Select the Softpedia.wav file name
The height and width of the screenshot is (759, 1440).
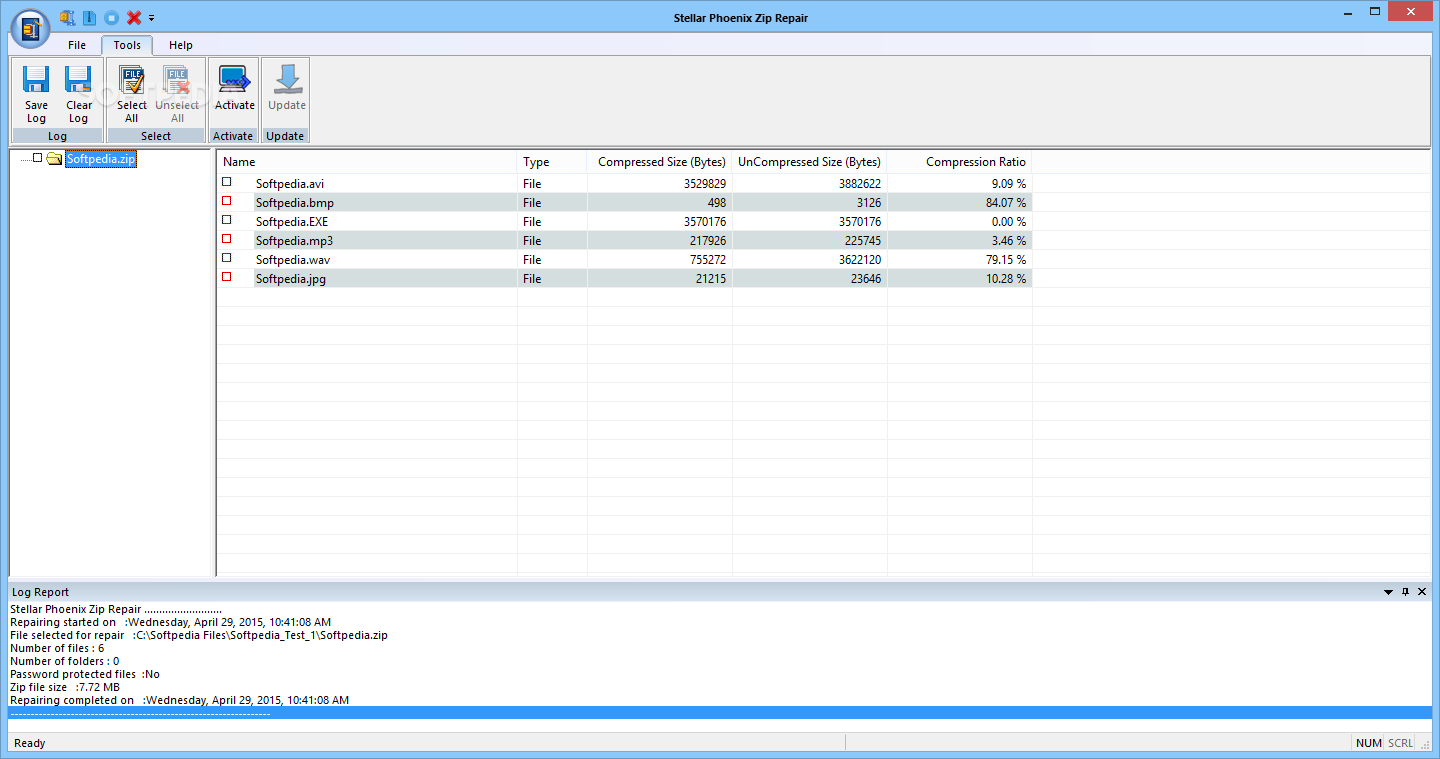tap(293, 260)
